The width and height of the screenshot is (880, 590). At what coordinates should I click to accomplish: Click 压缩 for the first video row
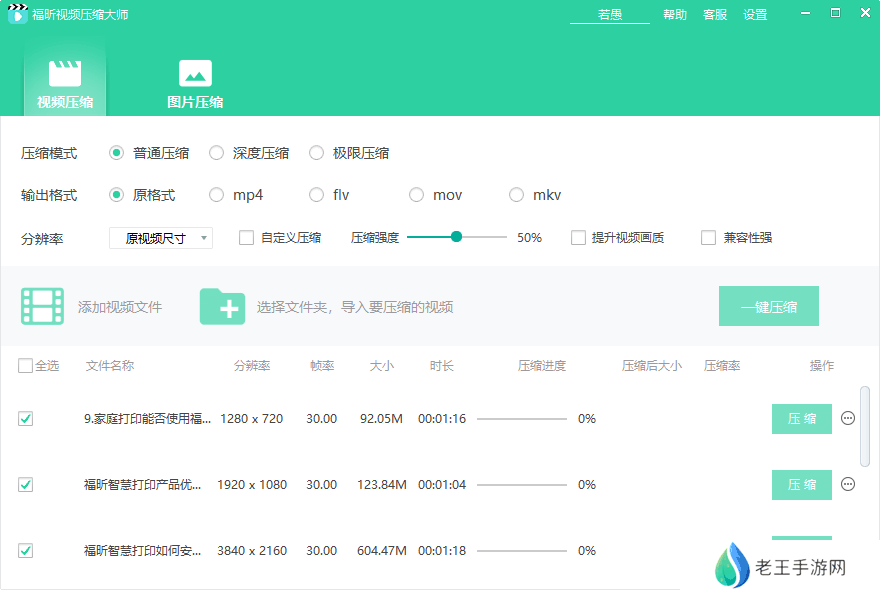(801, 419)
